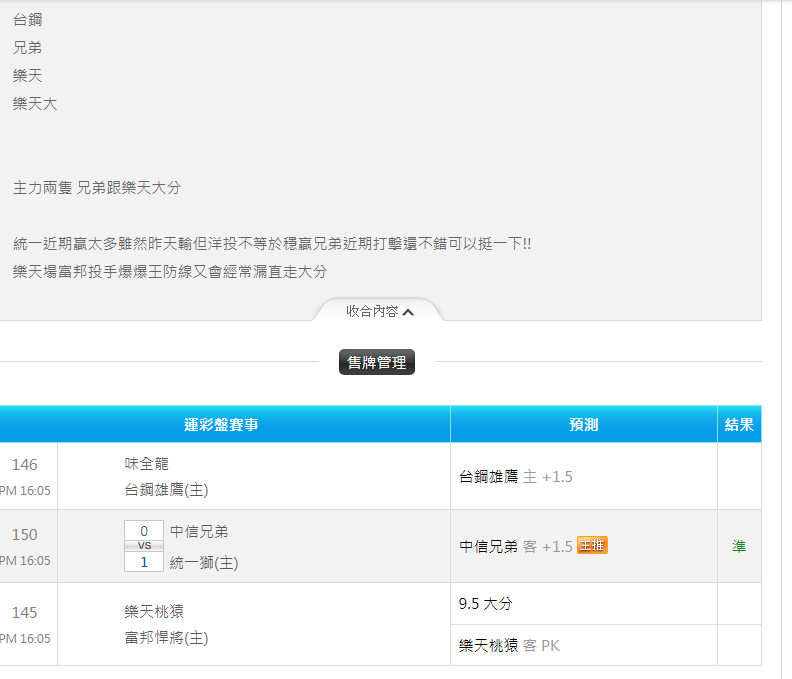
Task: Select the 結果 column header
Action: (x=739, y=424)
